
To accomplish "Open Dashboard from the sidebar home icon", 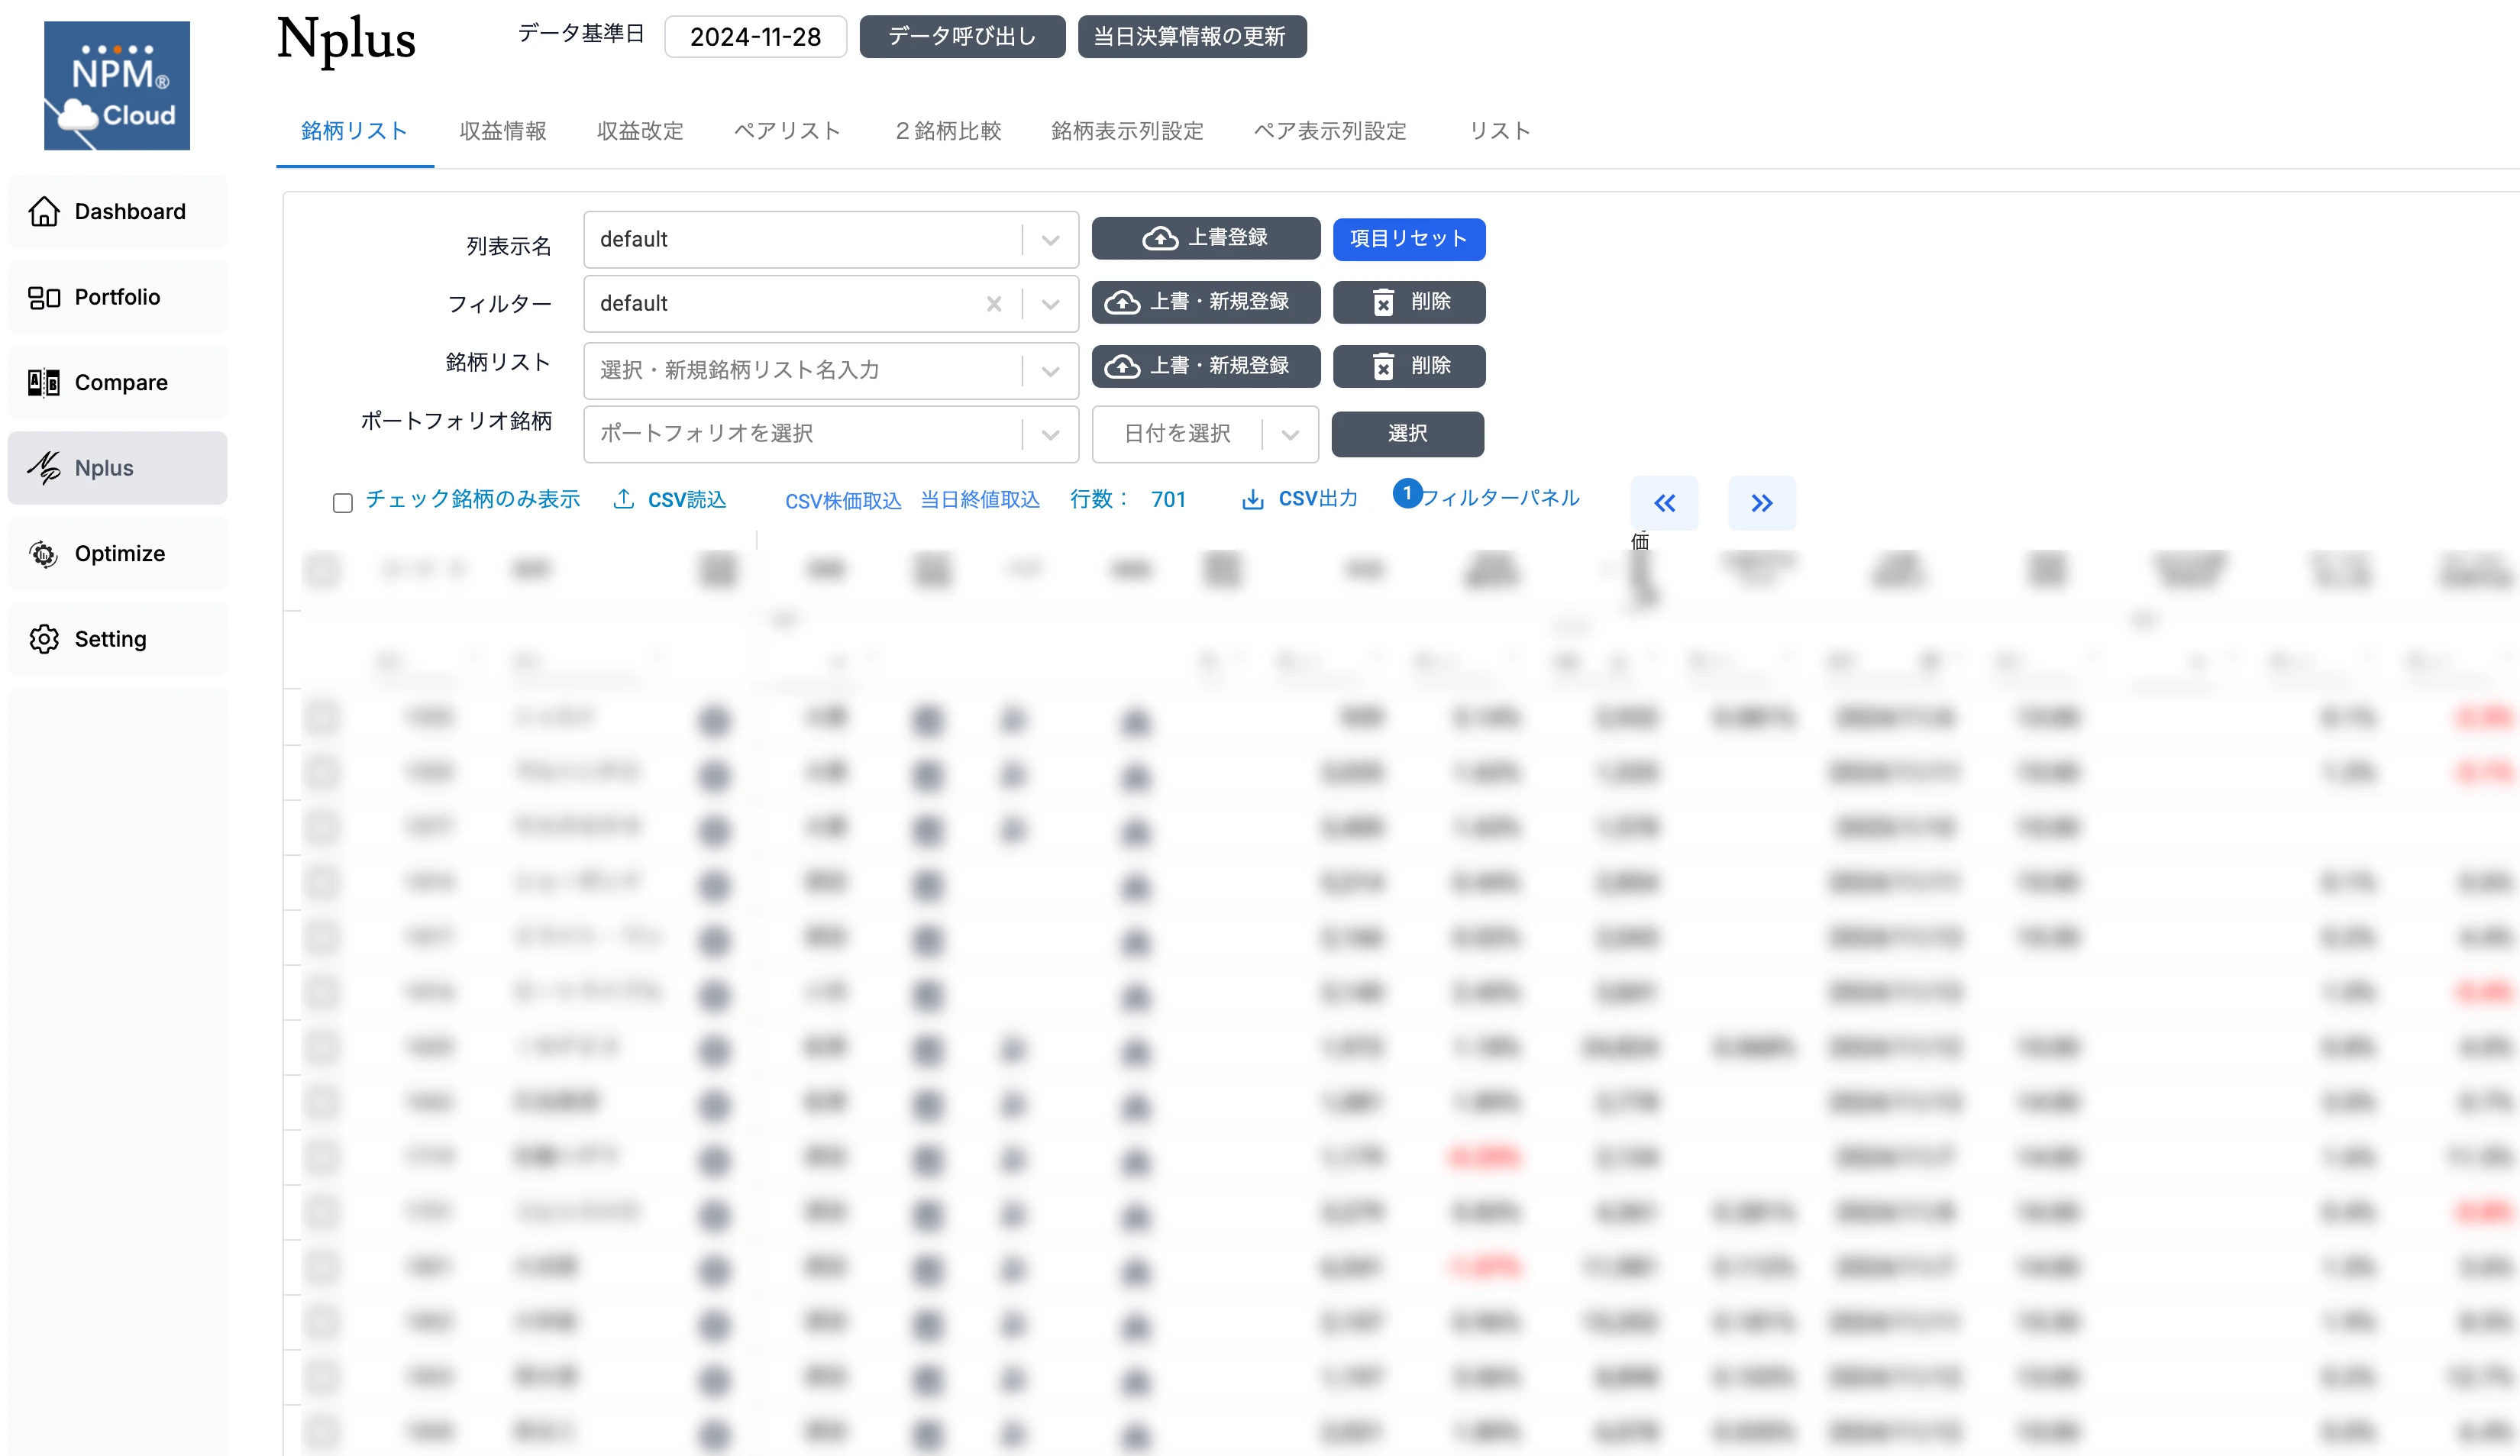I will pos(44,211).
